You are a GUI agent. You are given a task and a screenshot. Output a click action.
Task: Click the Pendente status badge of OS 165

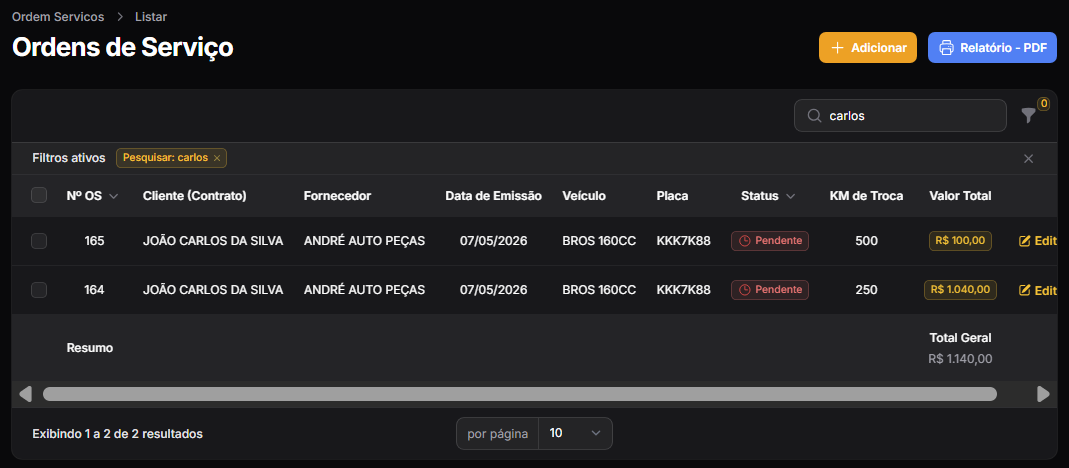pyautogui.click(x=770, y=241)
